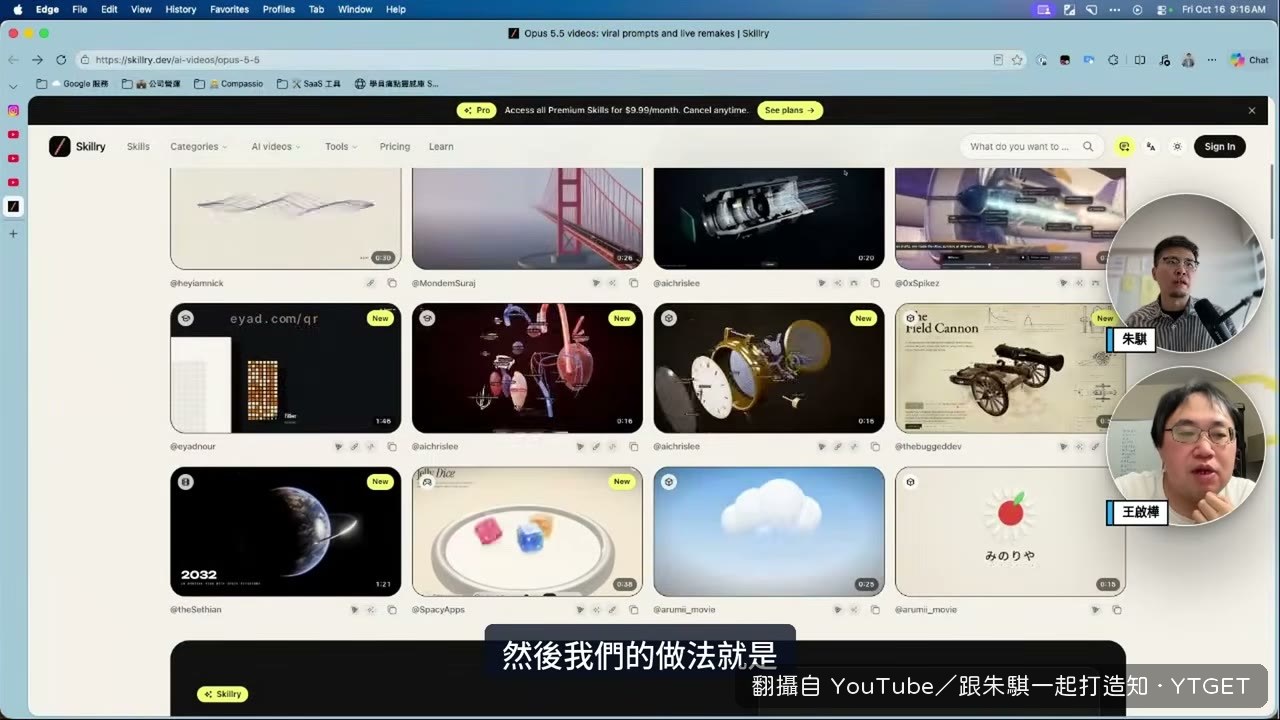The width and height of the screenshot is (1280, 720).
Task: Click the play icon under @SpacyApps video
Action: (x=580, y=609)
